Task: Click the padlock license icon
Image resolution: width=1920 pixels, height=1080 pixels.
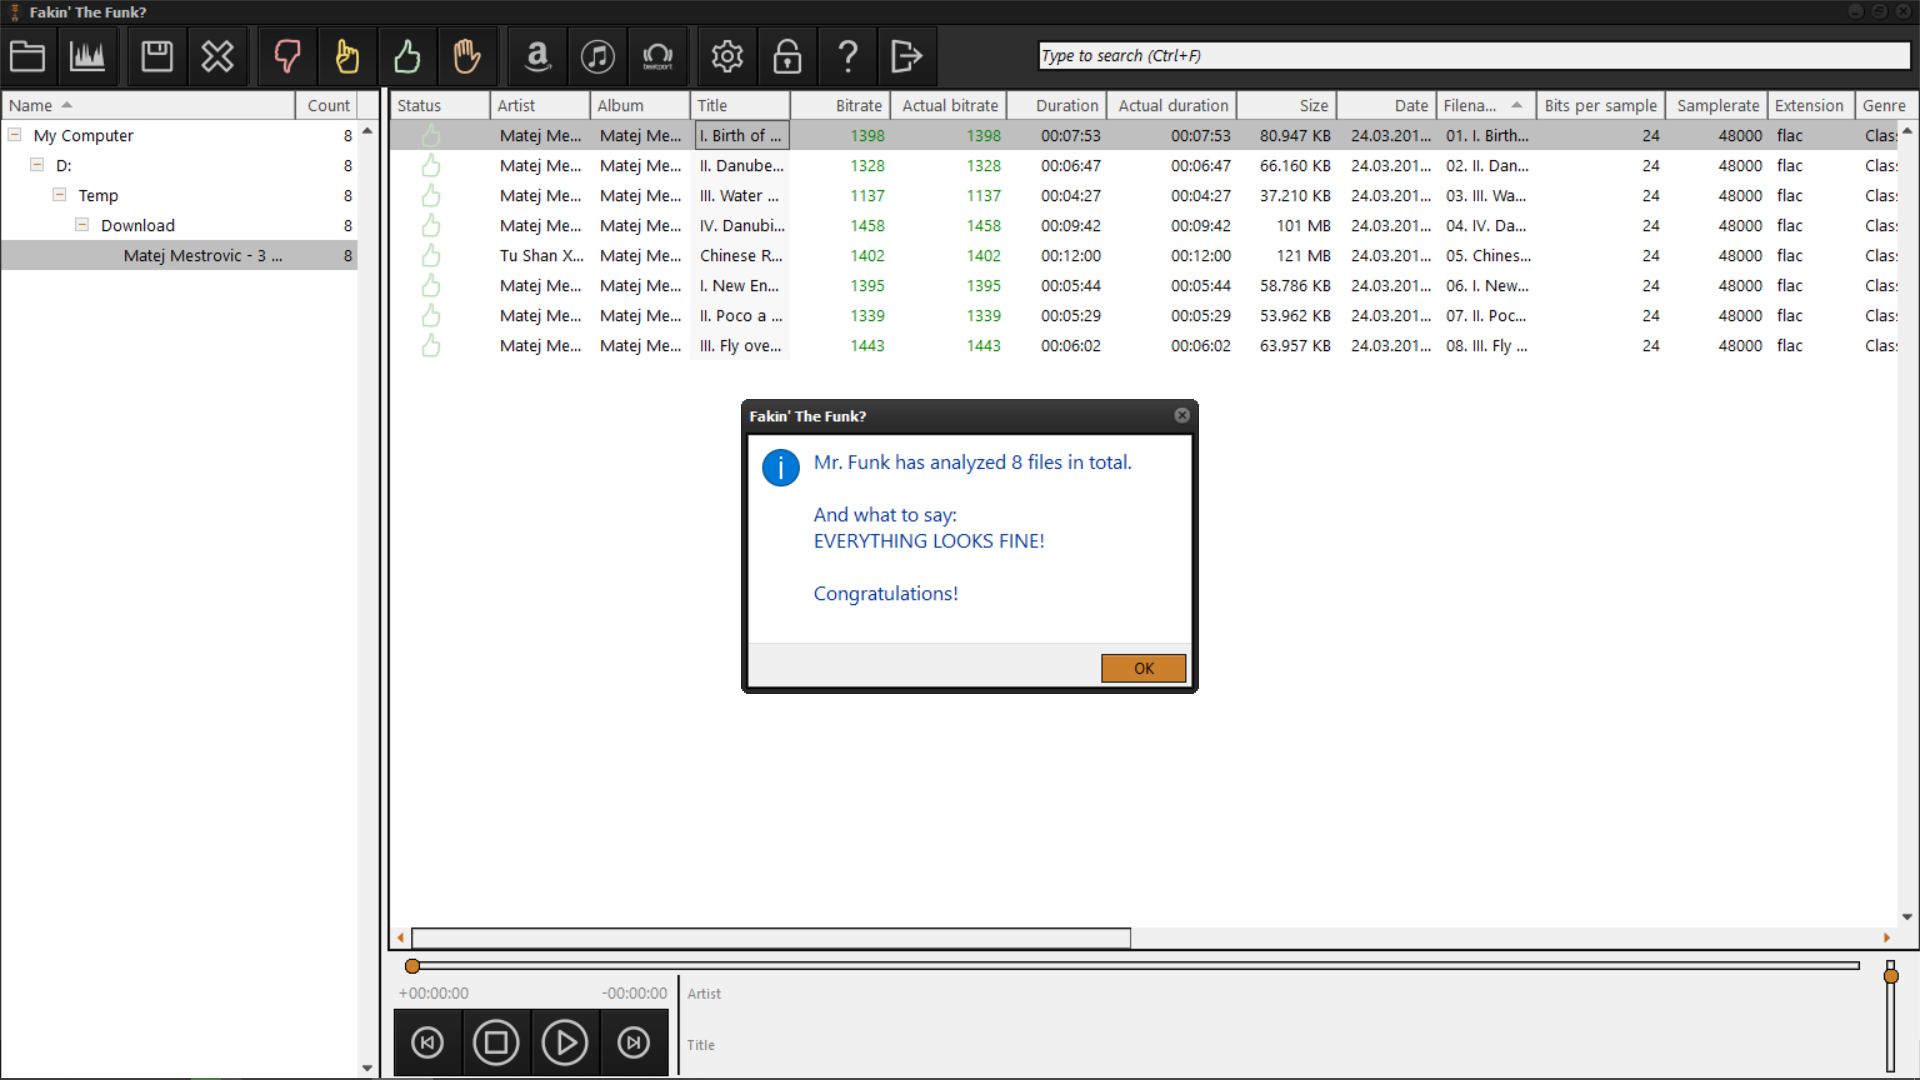Action: coord(787,56)
